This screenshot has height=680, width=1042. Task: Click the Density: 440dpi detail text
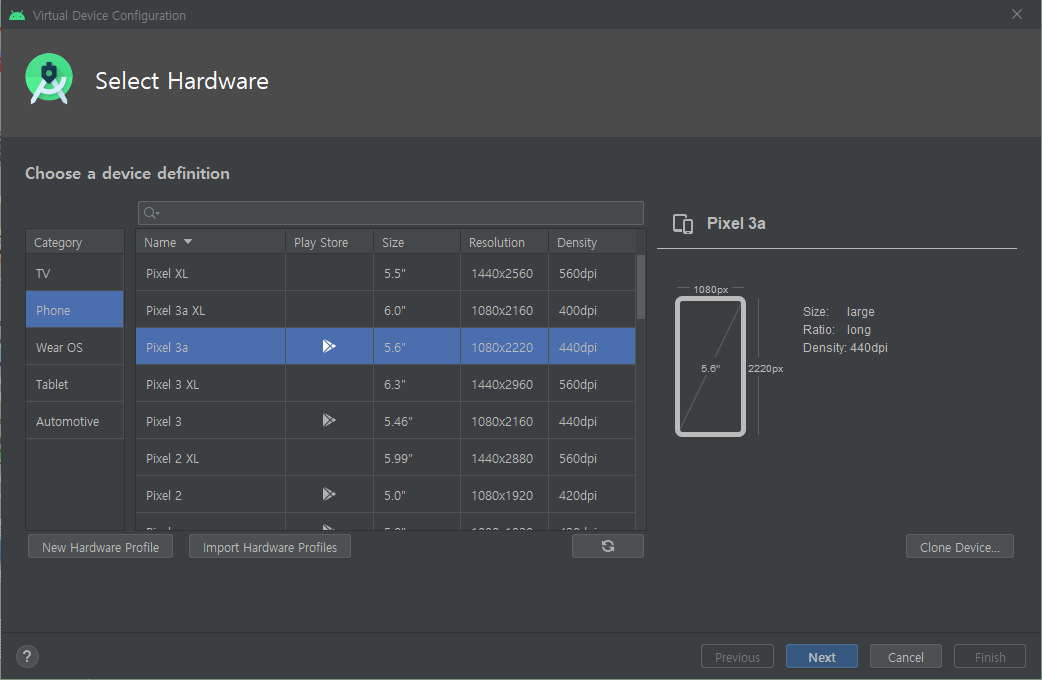pyautogui.click(x=845, y=348)
